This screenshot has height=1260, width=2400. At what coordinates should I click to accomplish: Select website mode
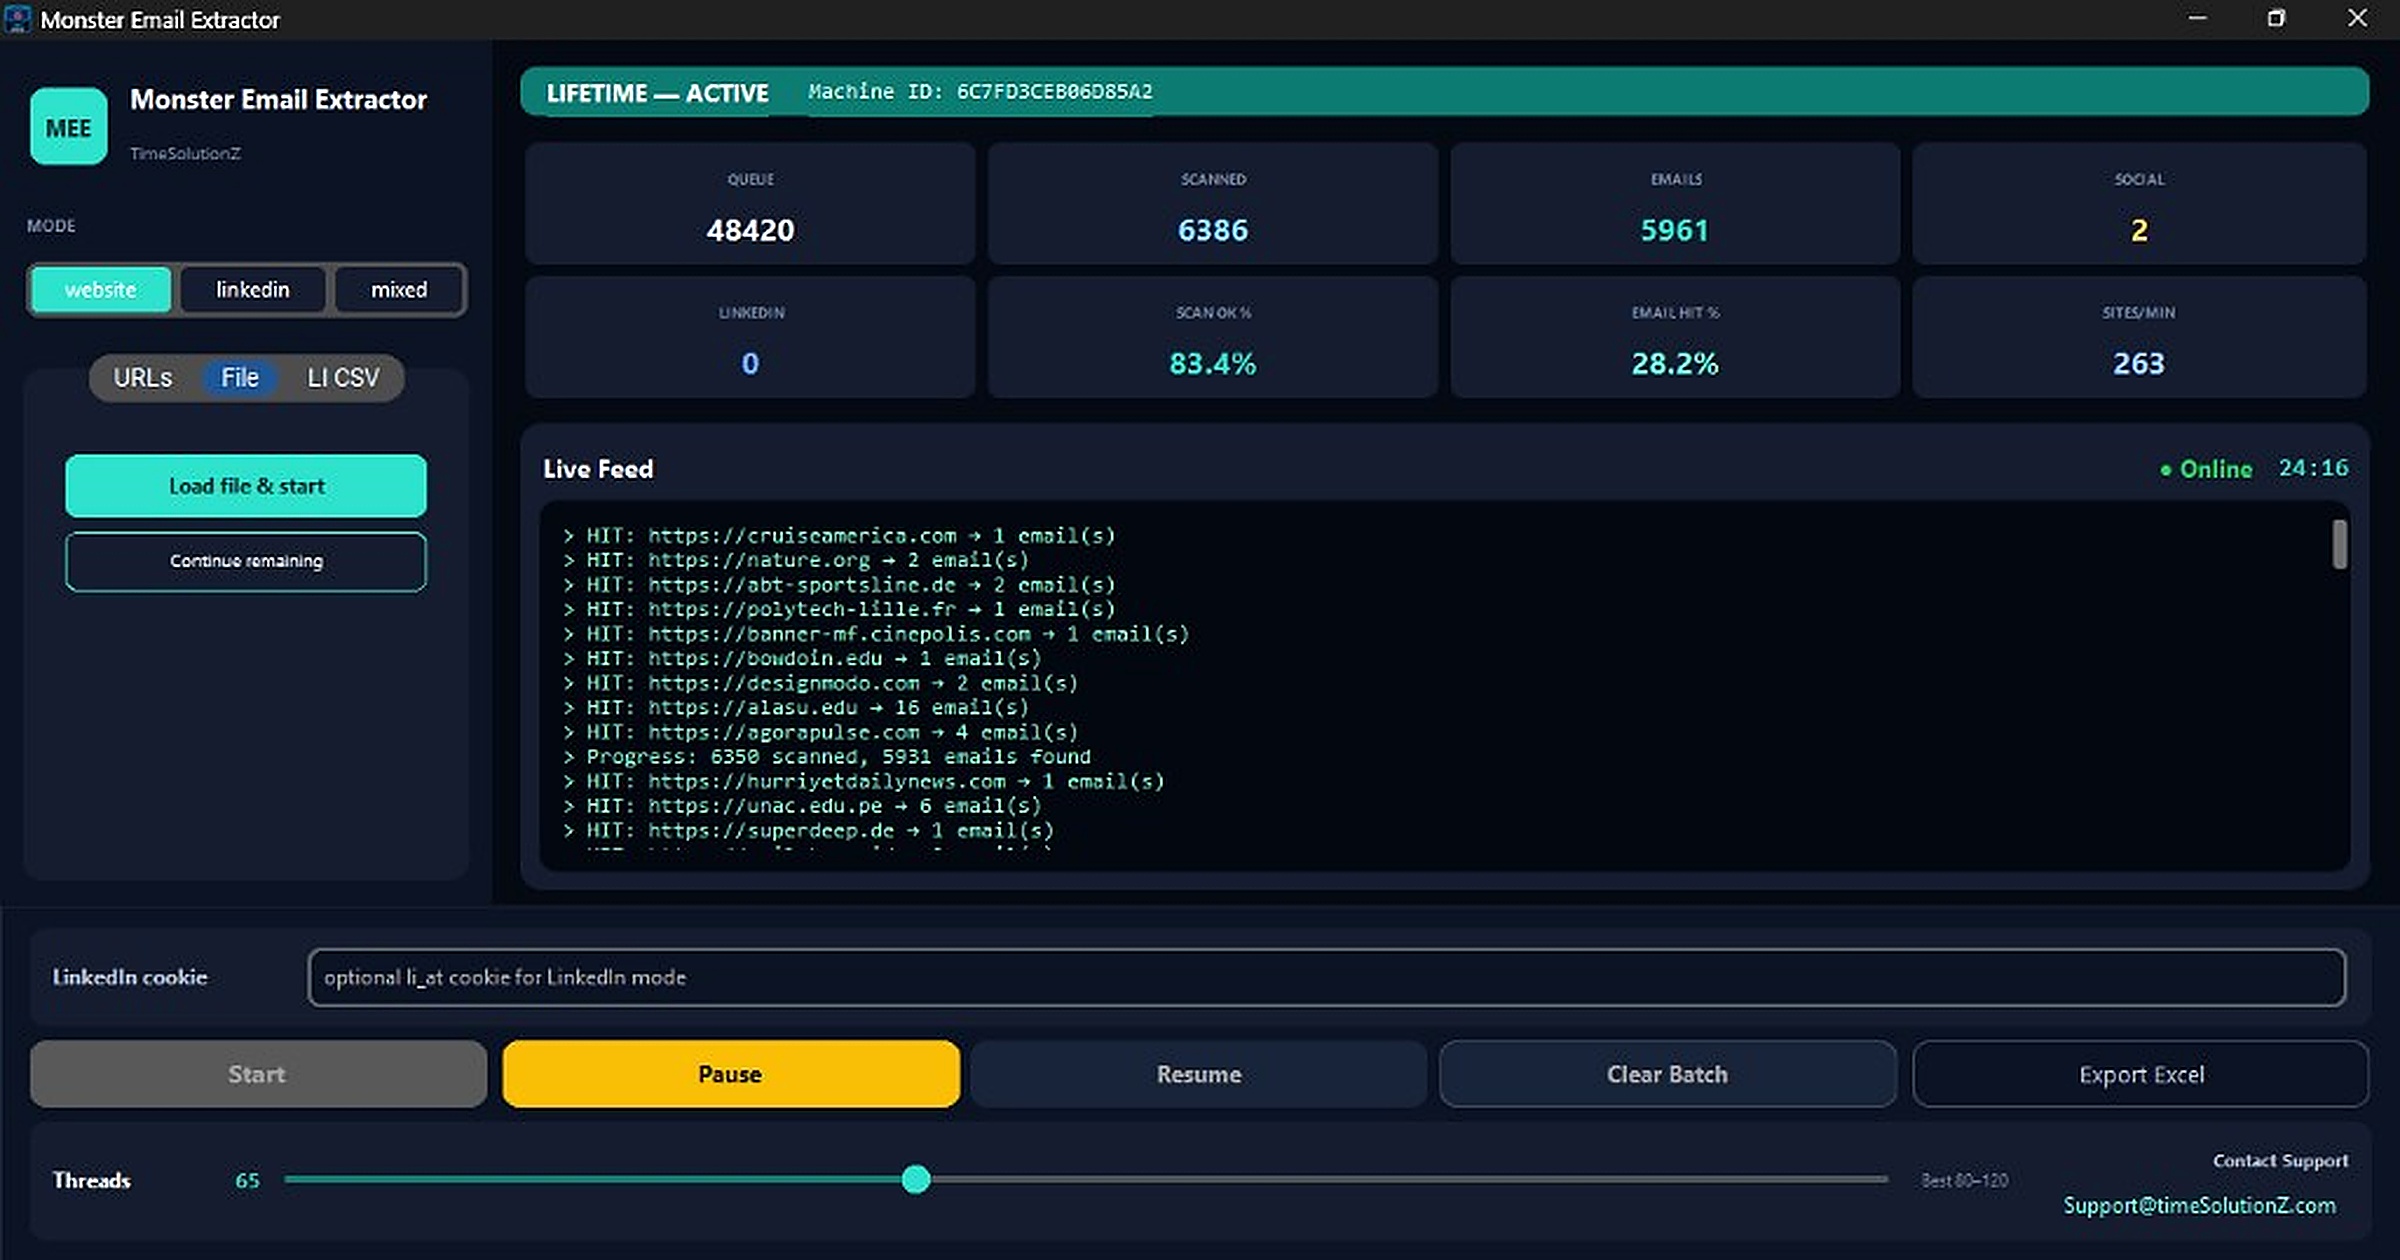101,290
